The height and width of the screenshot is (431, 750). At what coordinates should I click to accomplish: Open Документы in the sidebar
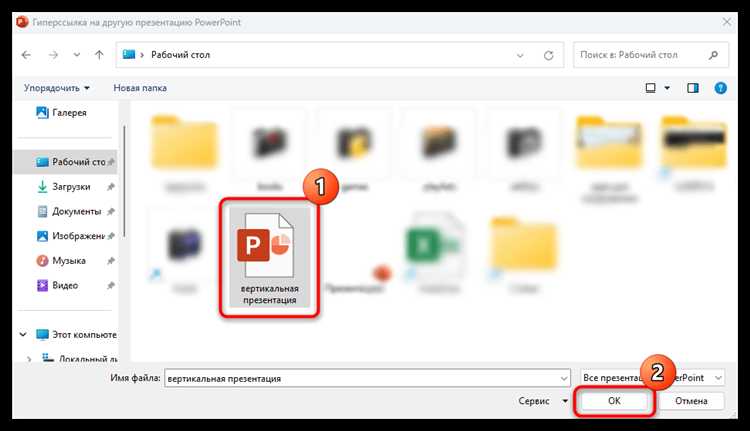(77, 211)
